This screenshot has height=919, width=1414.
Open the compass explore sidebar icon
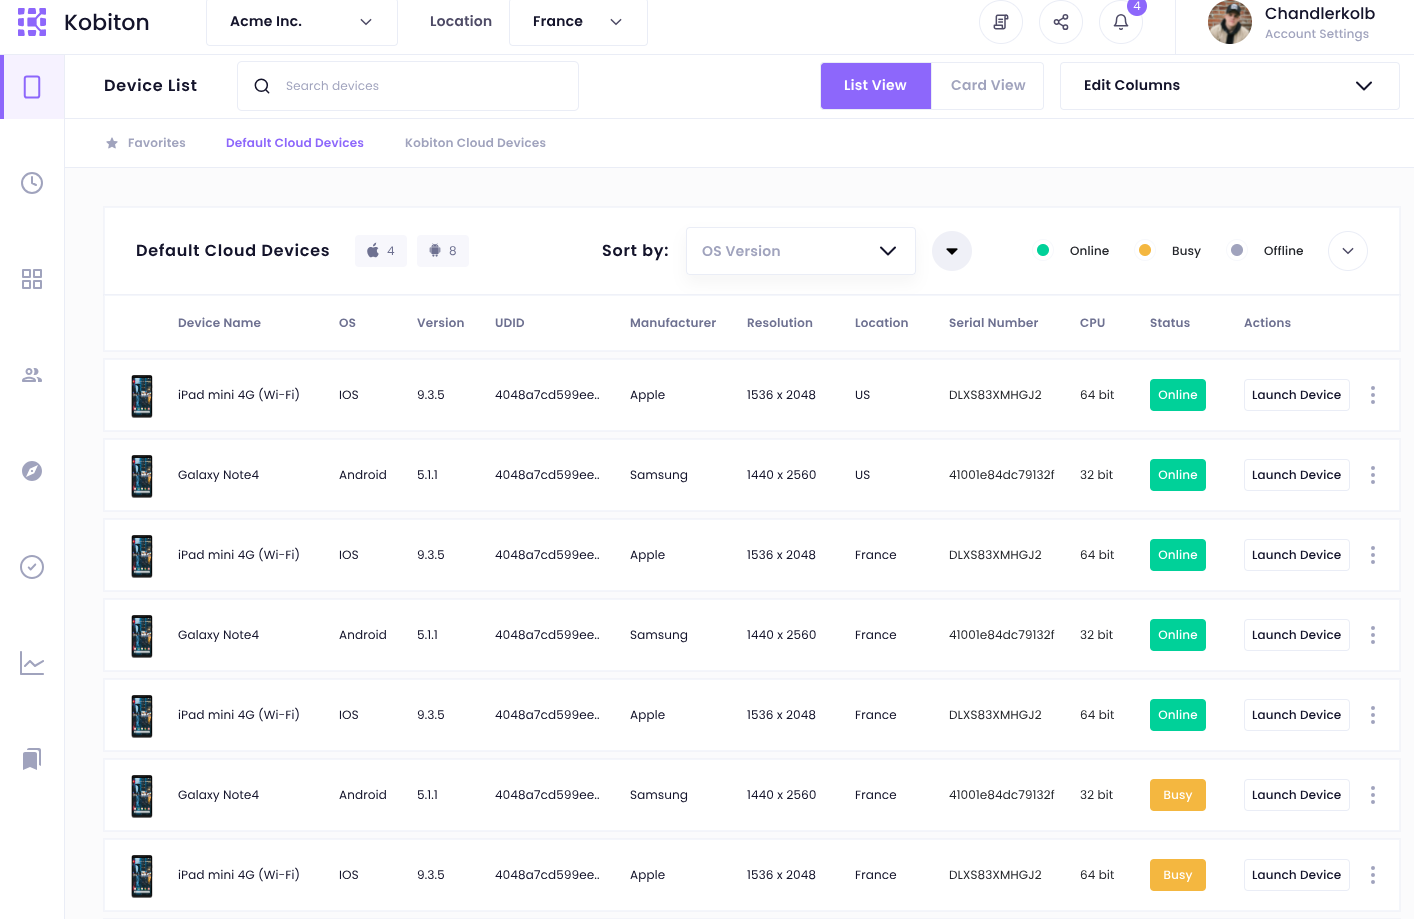click(x=32, y=471)
